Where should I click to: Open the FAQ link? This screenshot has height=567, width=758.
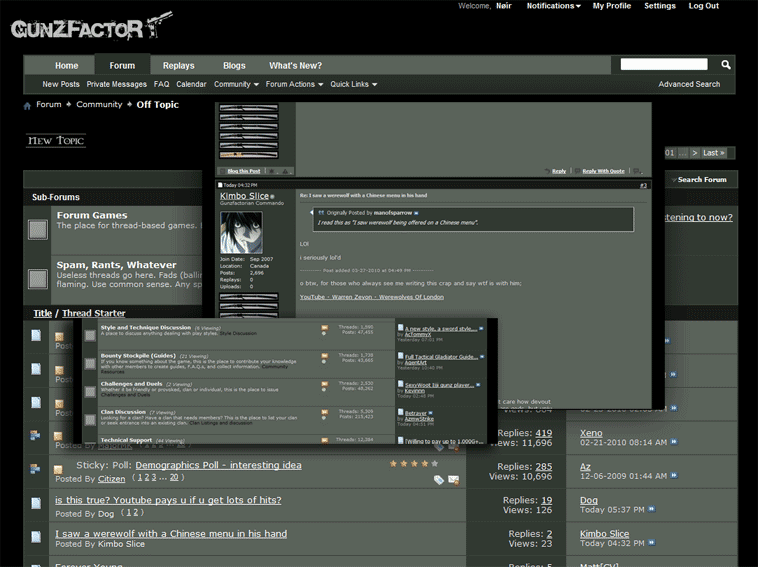click(161, 84)
